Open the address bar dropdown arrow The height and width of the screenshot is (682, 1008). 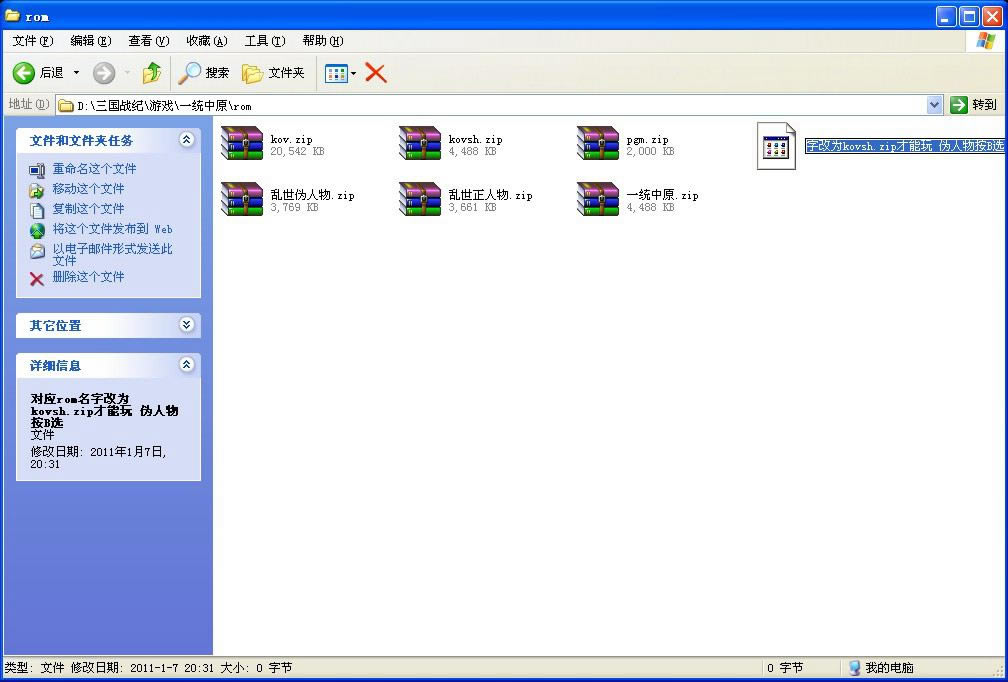click(934, 105)
